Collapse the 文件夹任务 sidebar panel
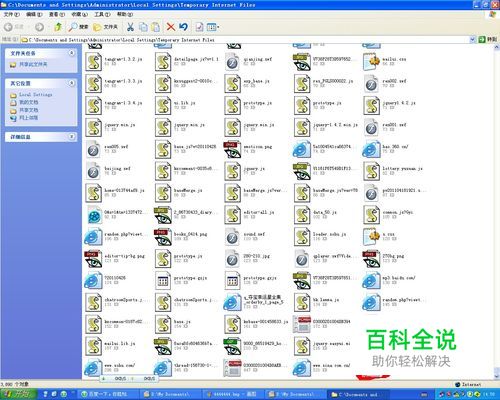This screenshot has width=500, height=400. (71, 53)
